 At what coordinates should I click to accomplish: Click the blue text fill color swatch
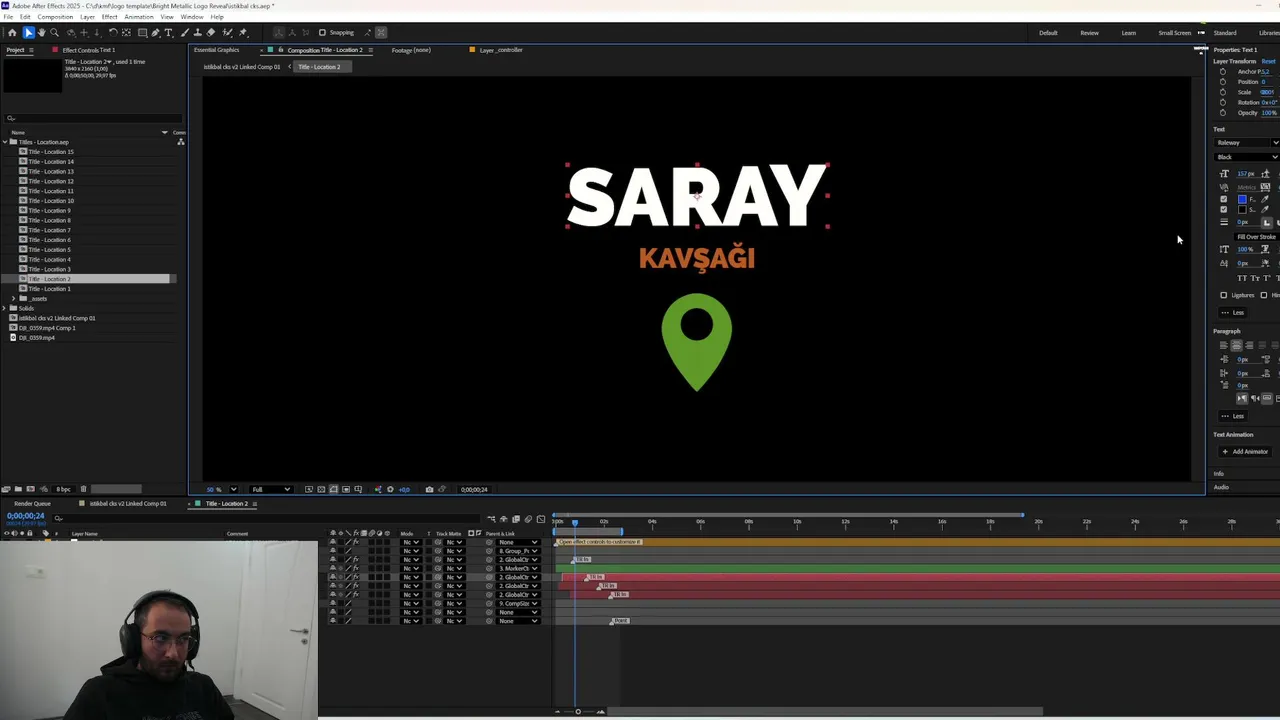click(x=1242, y=199)
